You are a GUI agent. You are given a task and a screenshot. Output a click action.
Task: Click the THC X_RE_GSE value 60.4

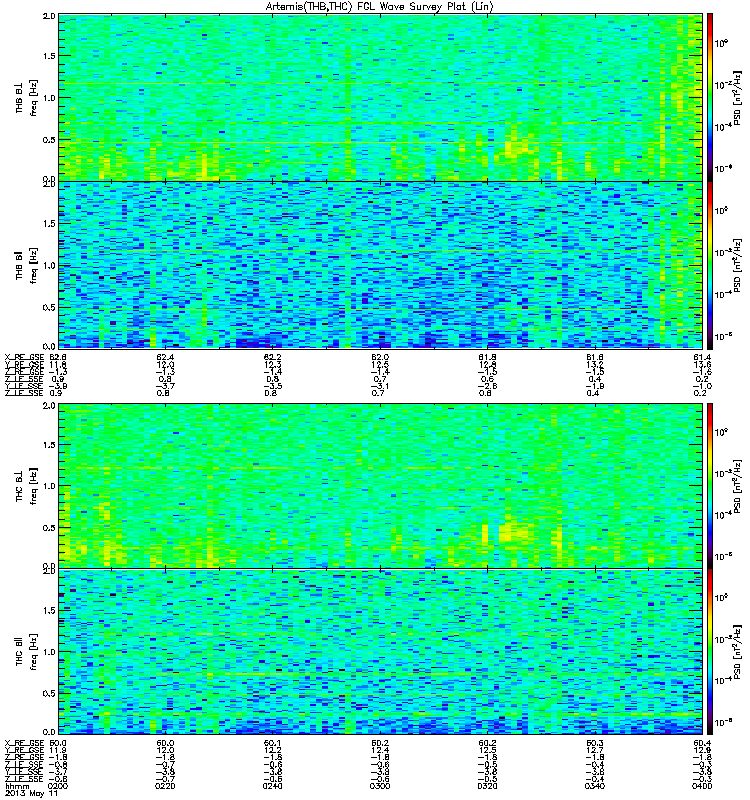[703, 743]
